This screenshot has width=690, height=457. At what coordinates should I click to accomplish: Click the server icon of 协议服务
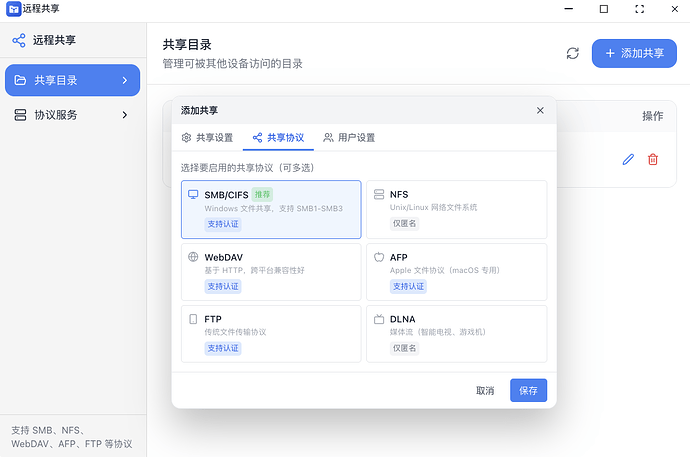(x=20, y=115)
